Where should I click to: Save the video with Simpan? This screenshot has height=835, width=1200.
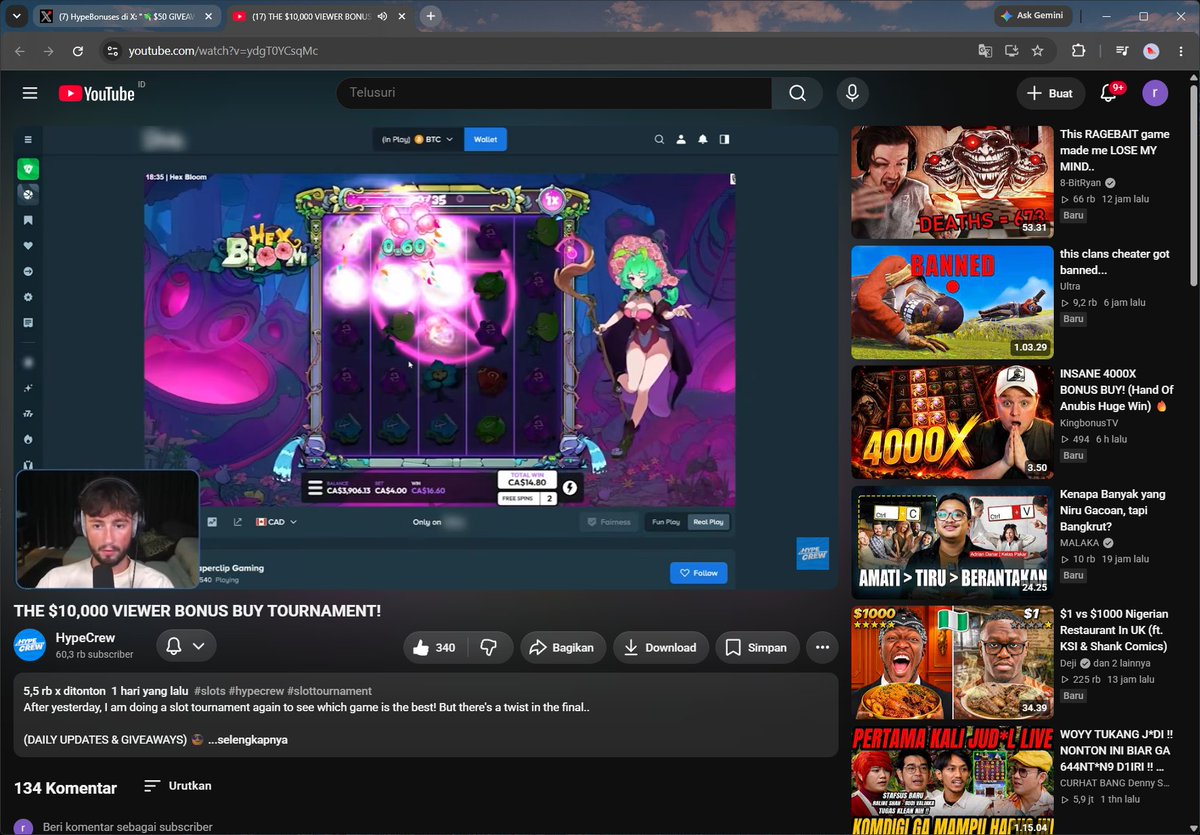point(757,647)
